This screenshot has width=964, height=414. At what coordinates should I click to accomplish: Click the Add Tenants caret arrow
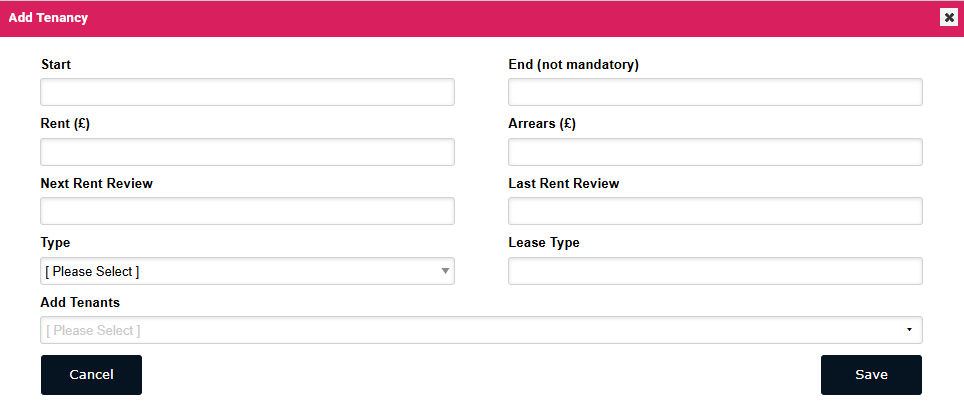click(x=909, y=330)
